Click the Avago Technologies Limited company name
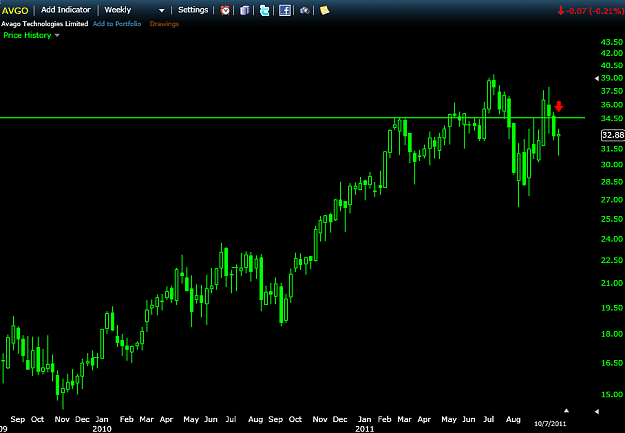 click(45, 24)
